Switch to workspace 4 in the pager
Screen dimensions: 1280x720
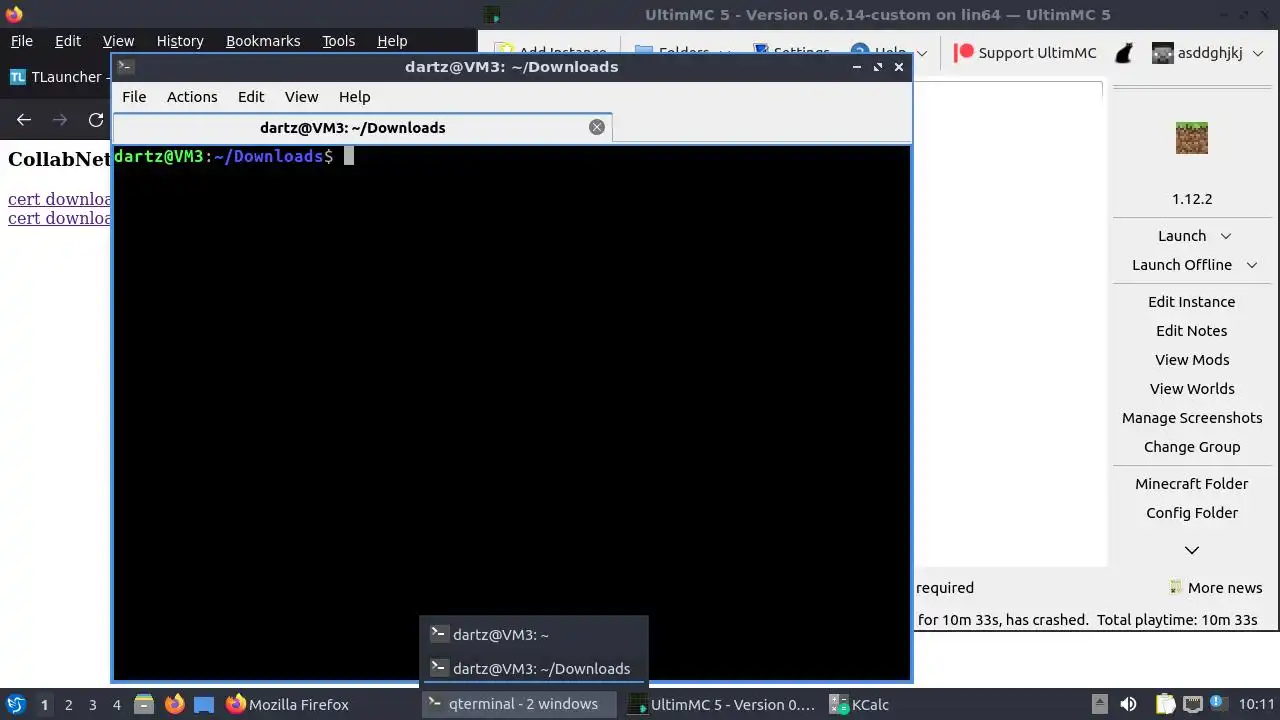pos(116,705)
